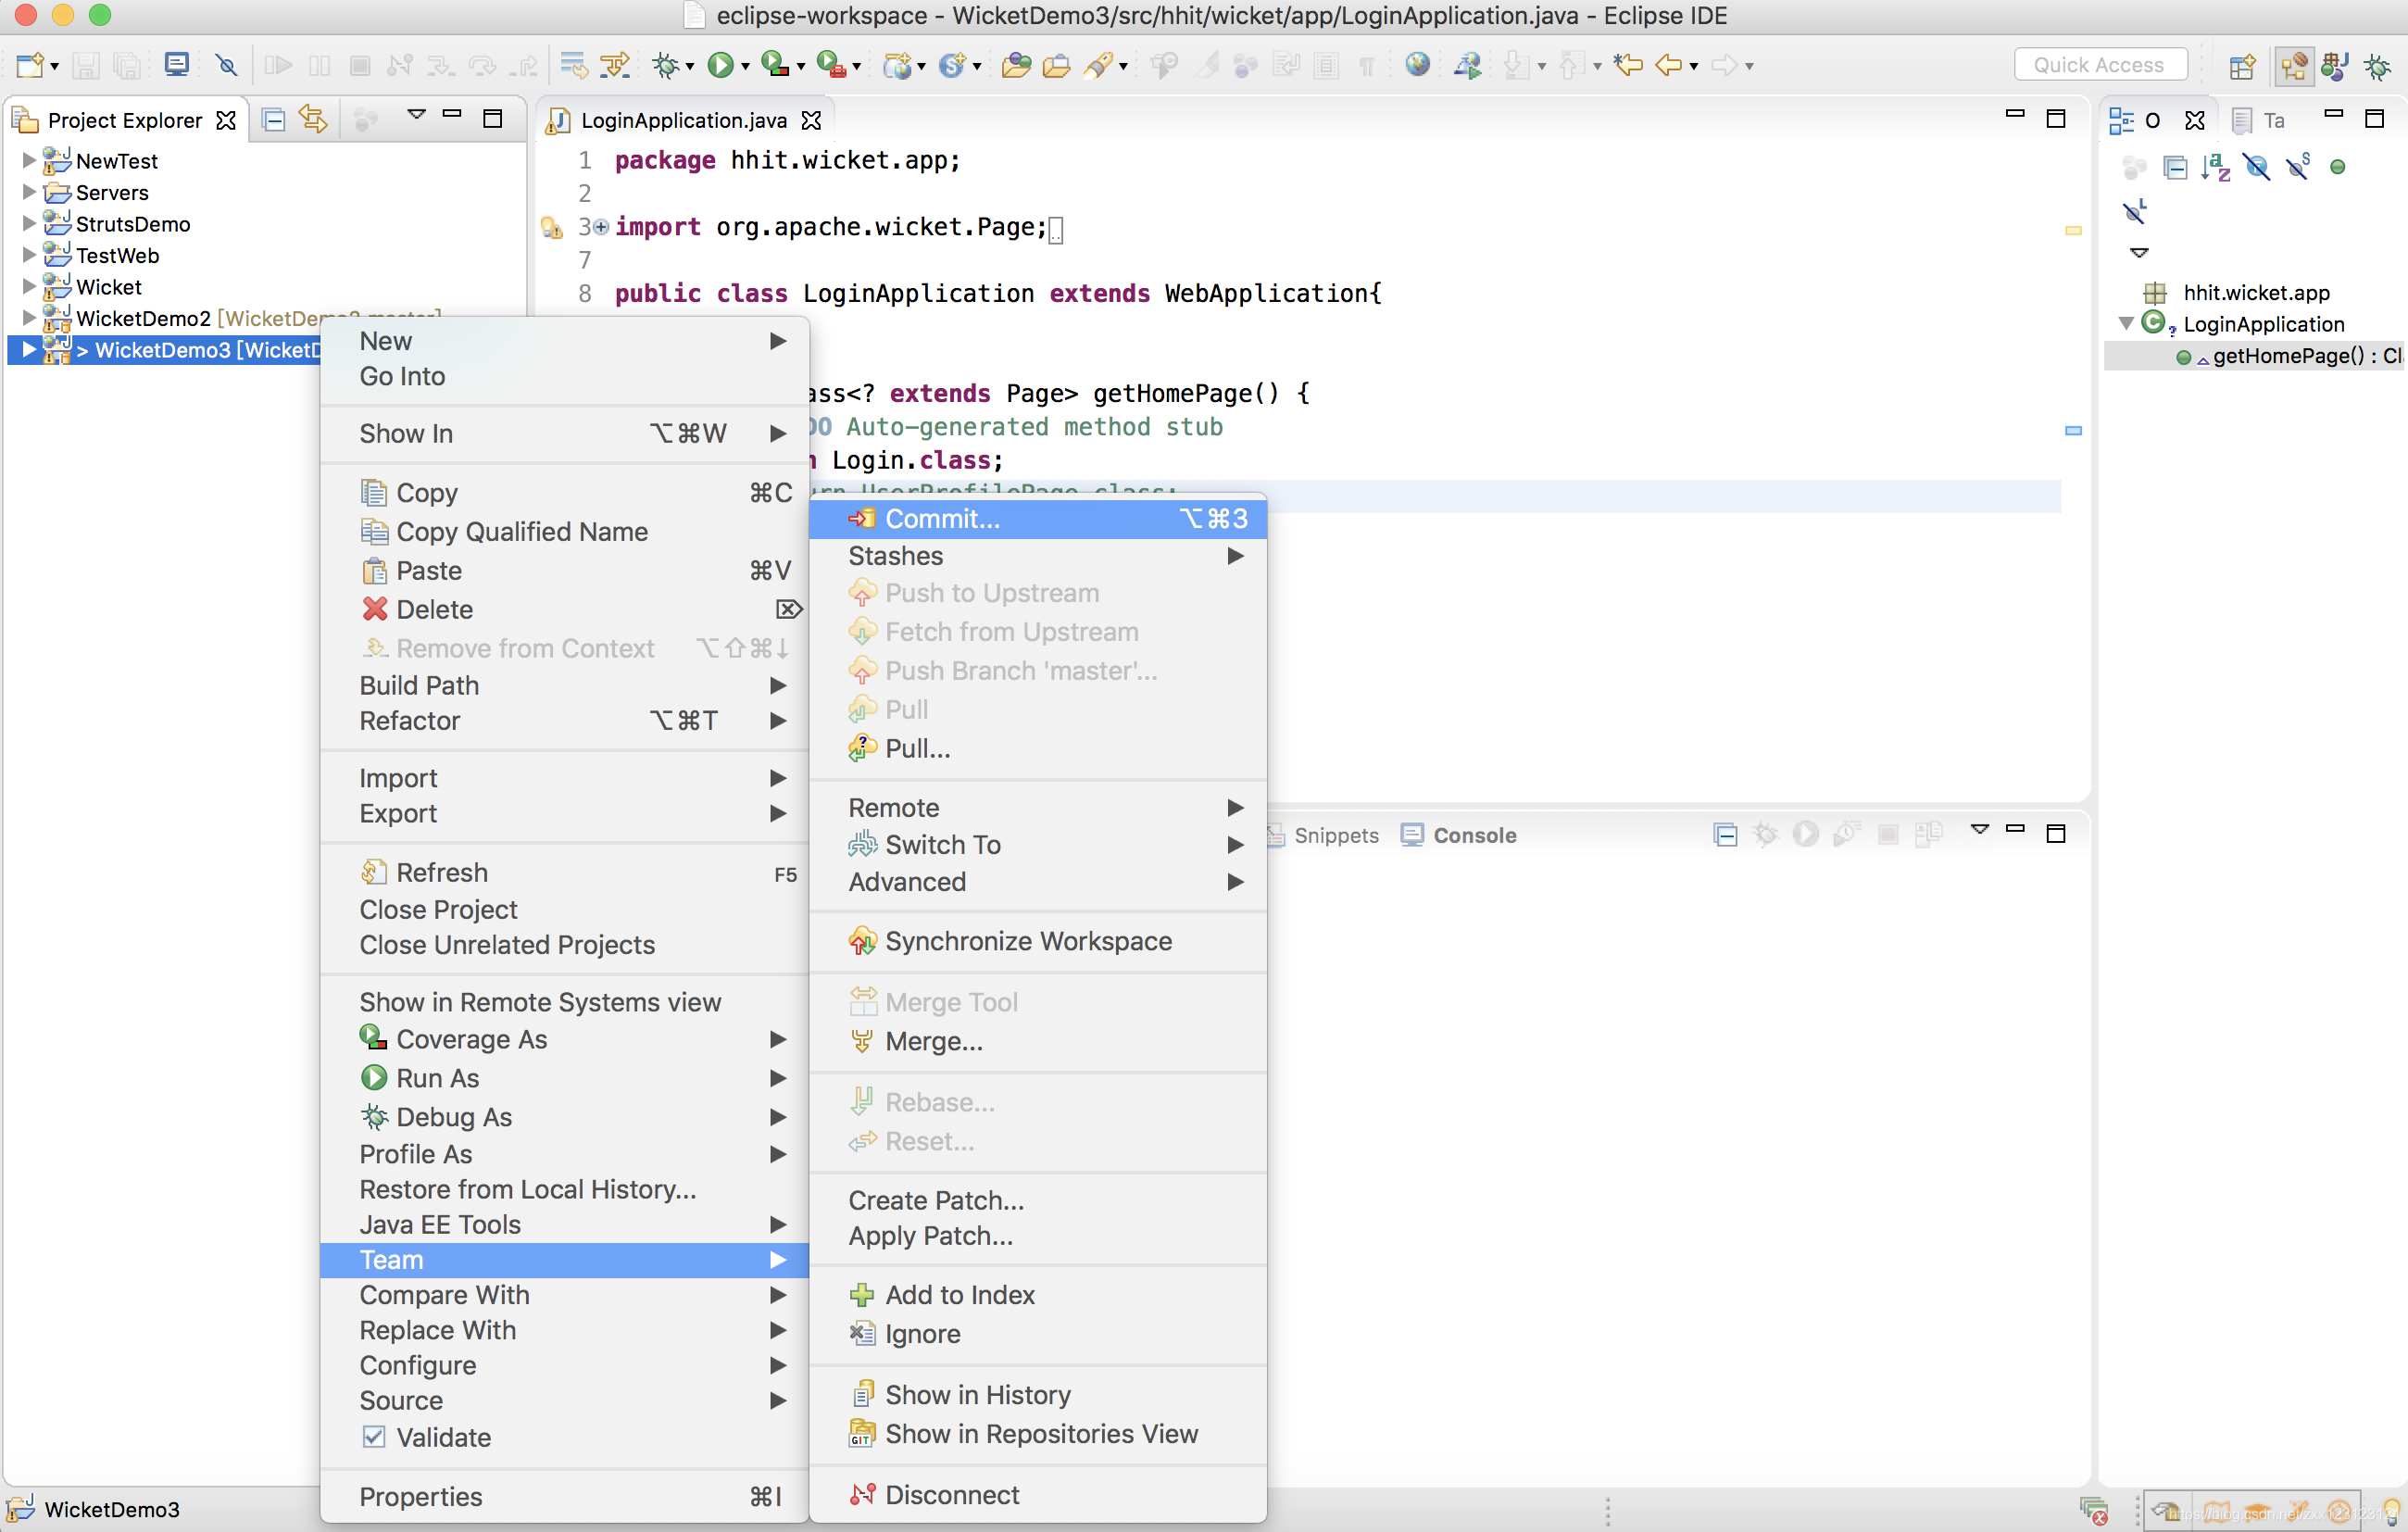Screen dimensions: 2408x1532
Task: Toggle the Validate checkbox in context menu
Action: point(374,1437)
